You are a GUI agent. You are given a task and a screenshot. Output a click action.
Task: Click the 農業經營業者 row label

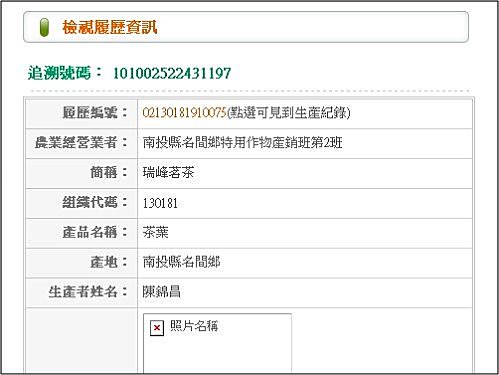pyautogui.click(x=81, y=142)
